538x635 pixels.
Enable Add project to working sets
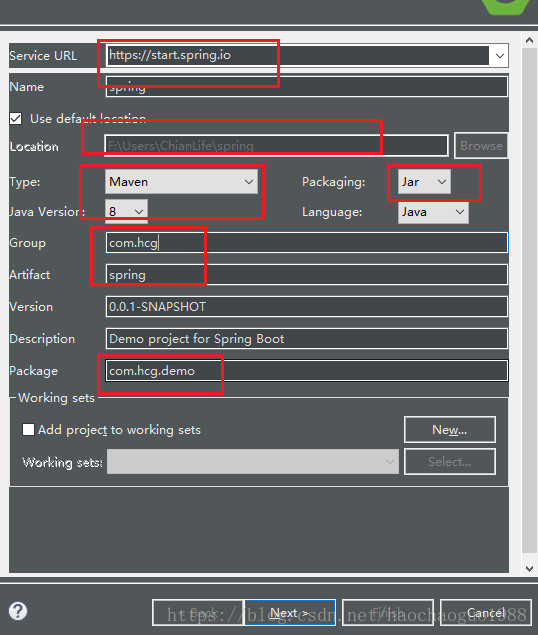28,429
